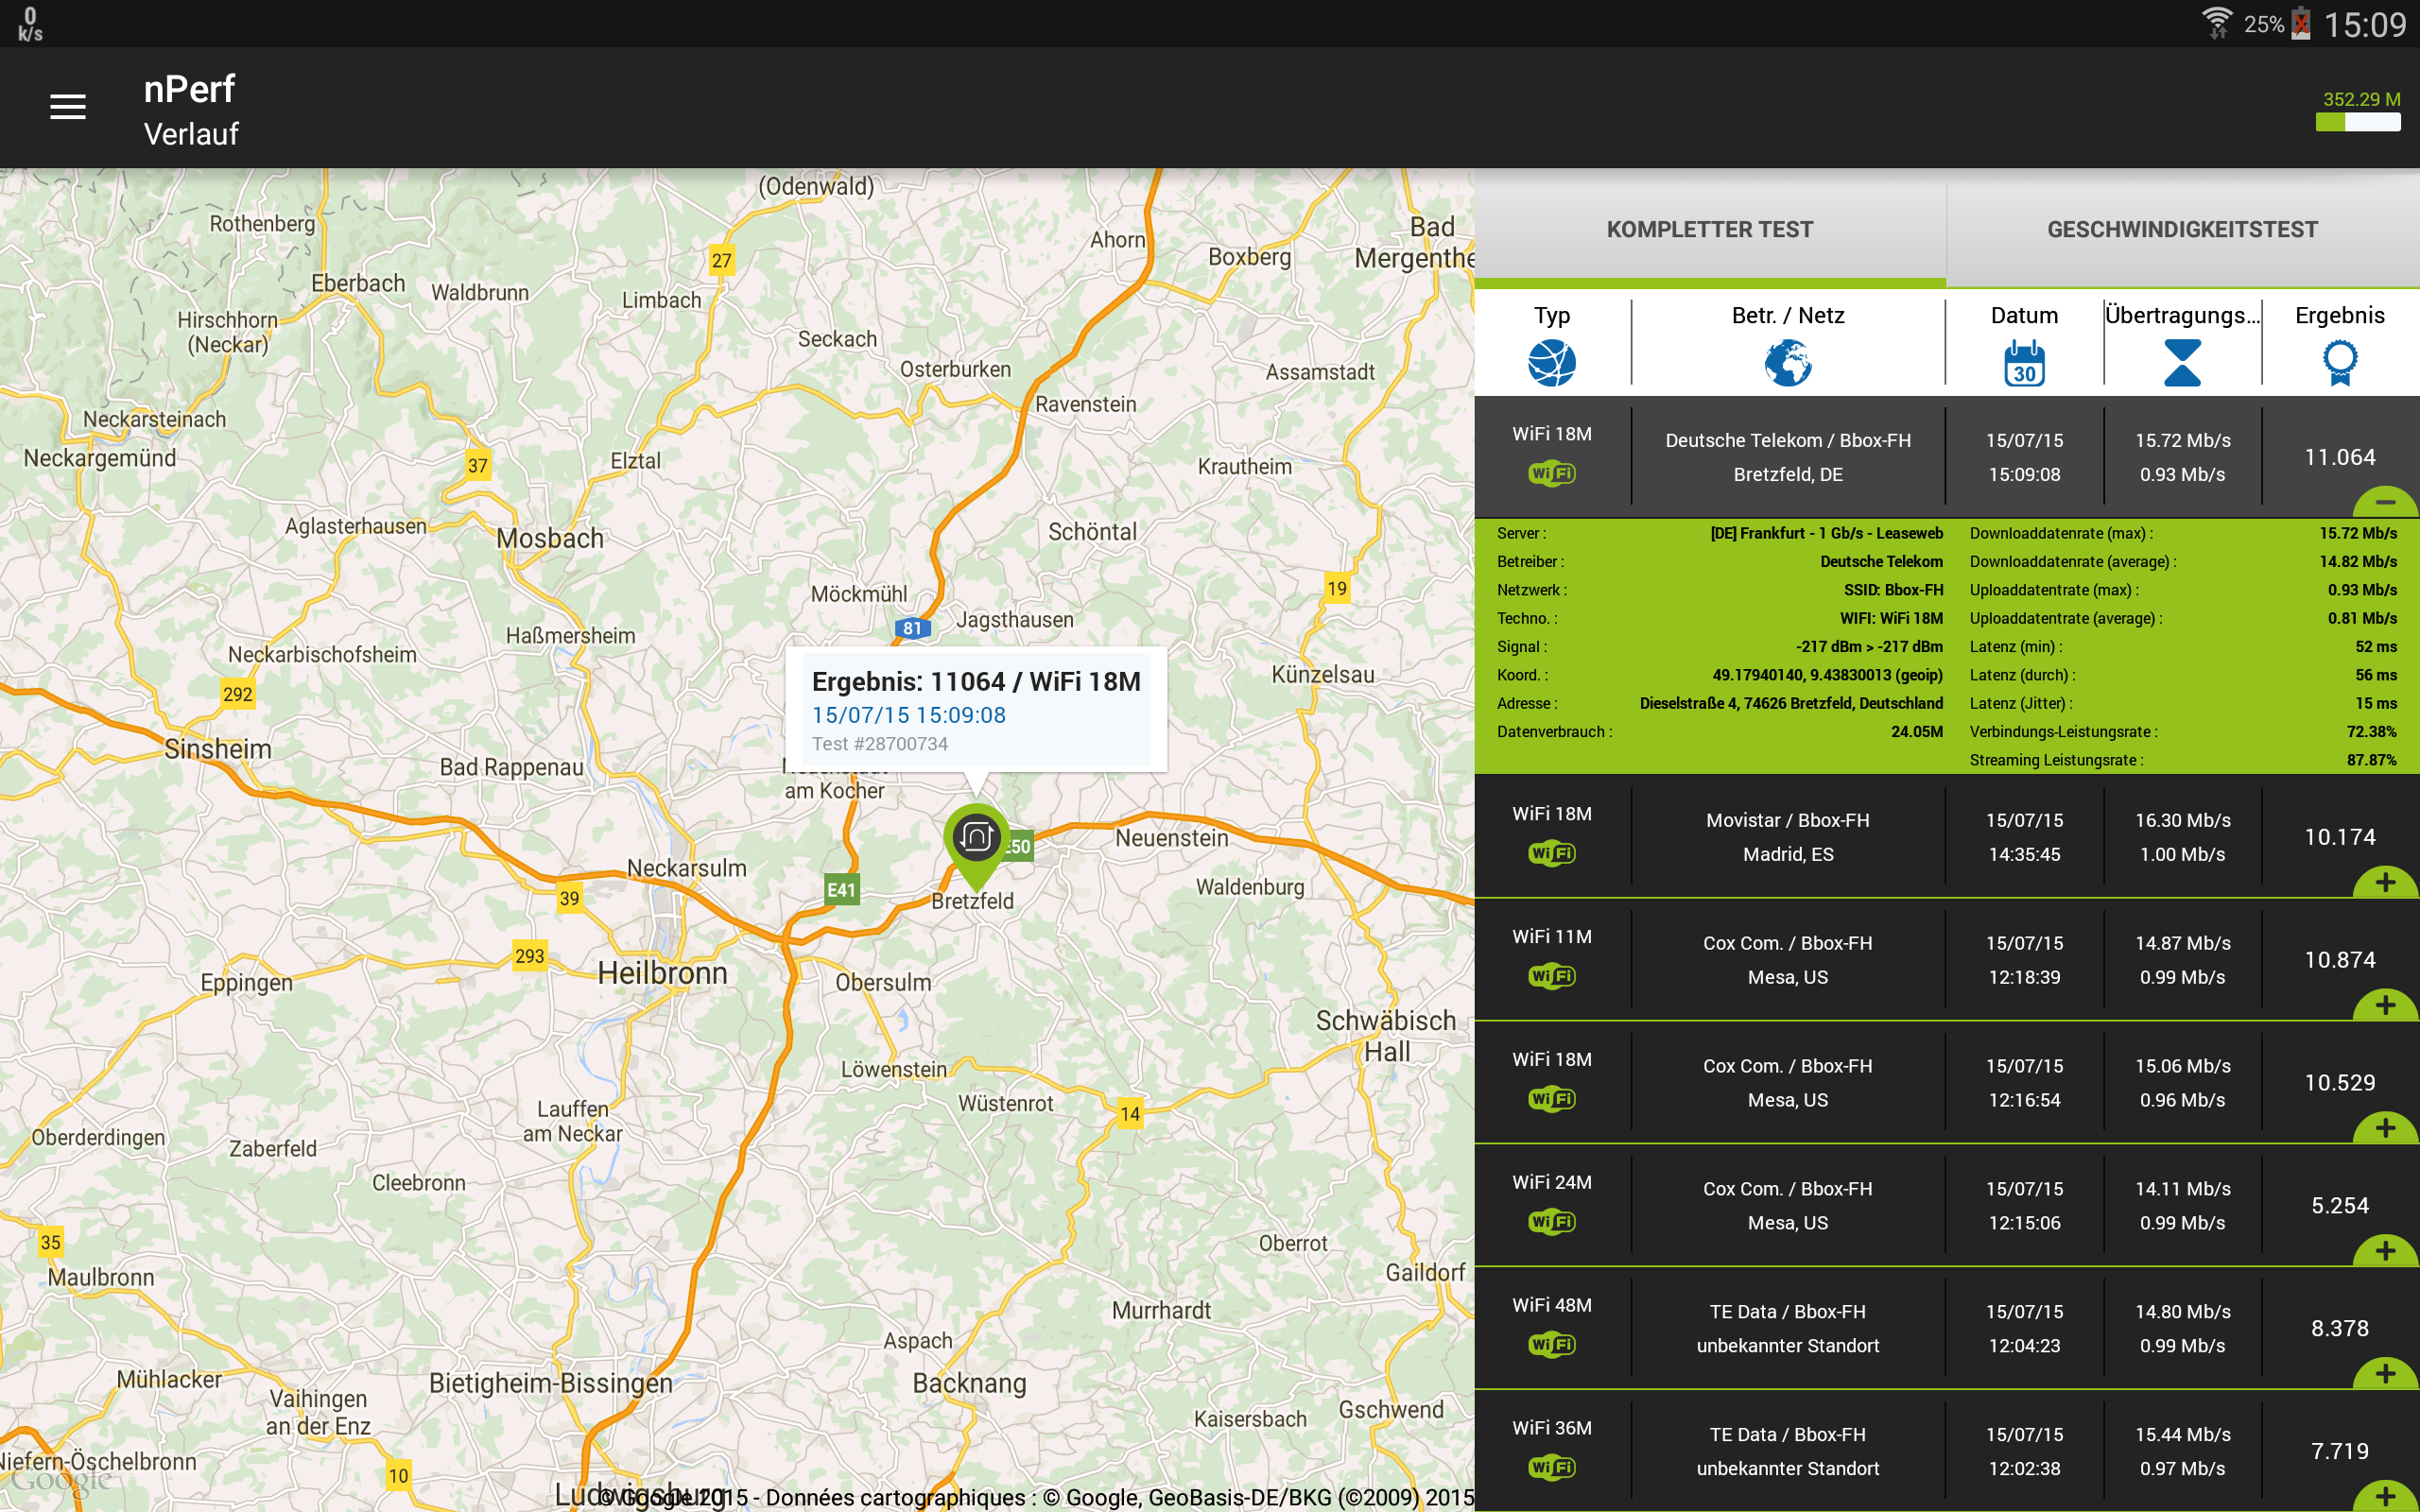Select the 5.254 result score
Screen dimensions: 2420x1512
click(2340, 1206)
